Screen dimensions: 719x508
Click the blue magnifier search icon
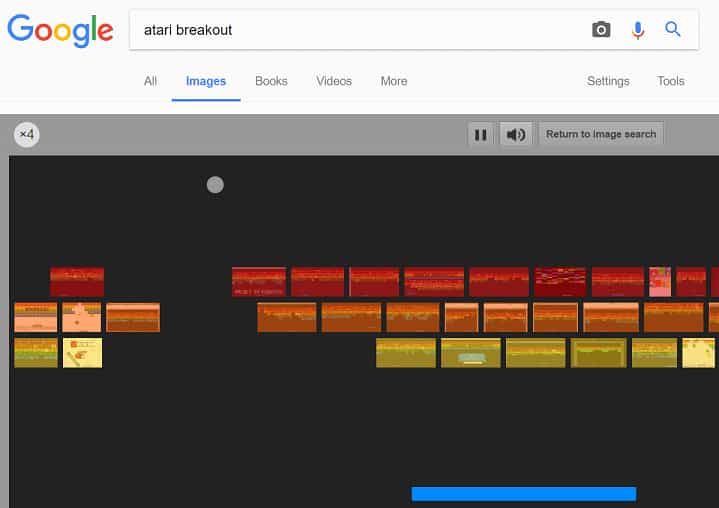pyautogui.click(x=673, y=29)
